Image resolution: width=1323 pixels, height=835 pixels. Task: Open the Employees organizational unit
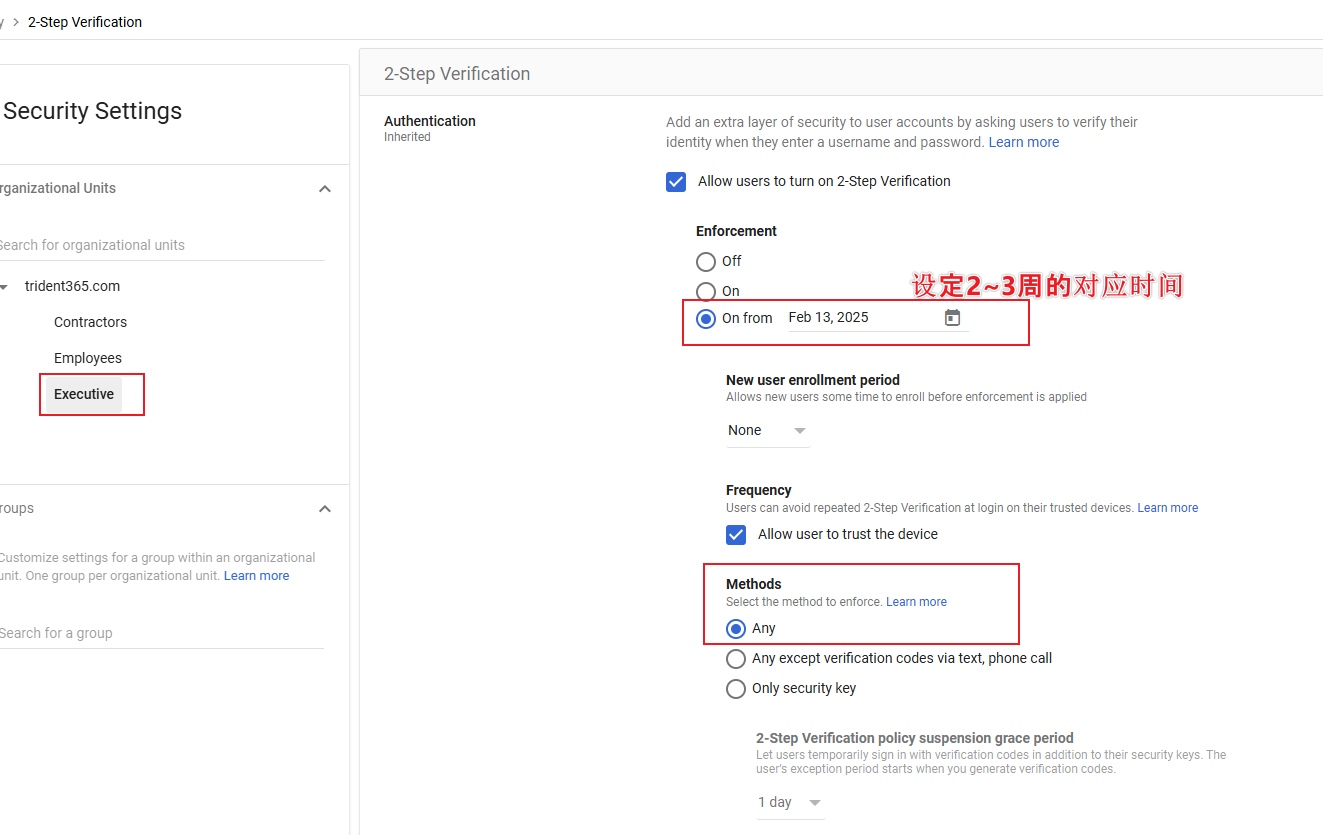click(88, 358)
